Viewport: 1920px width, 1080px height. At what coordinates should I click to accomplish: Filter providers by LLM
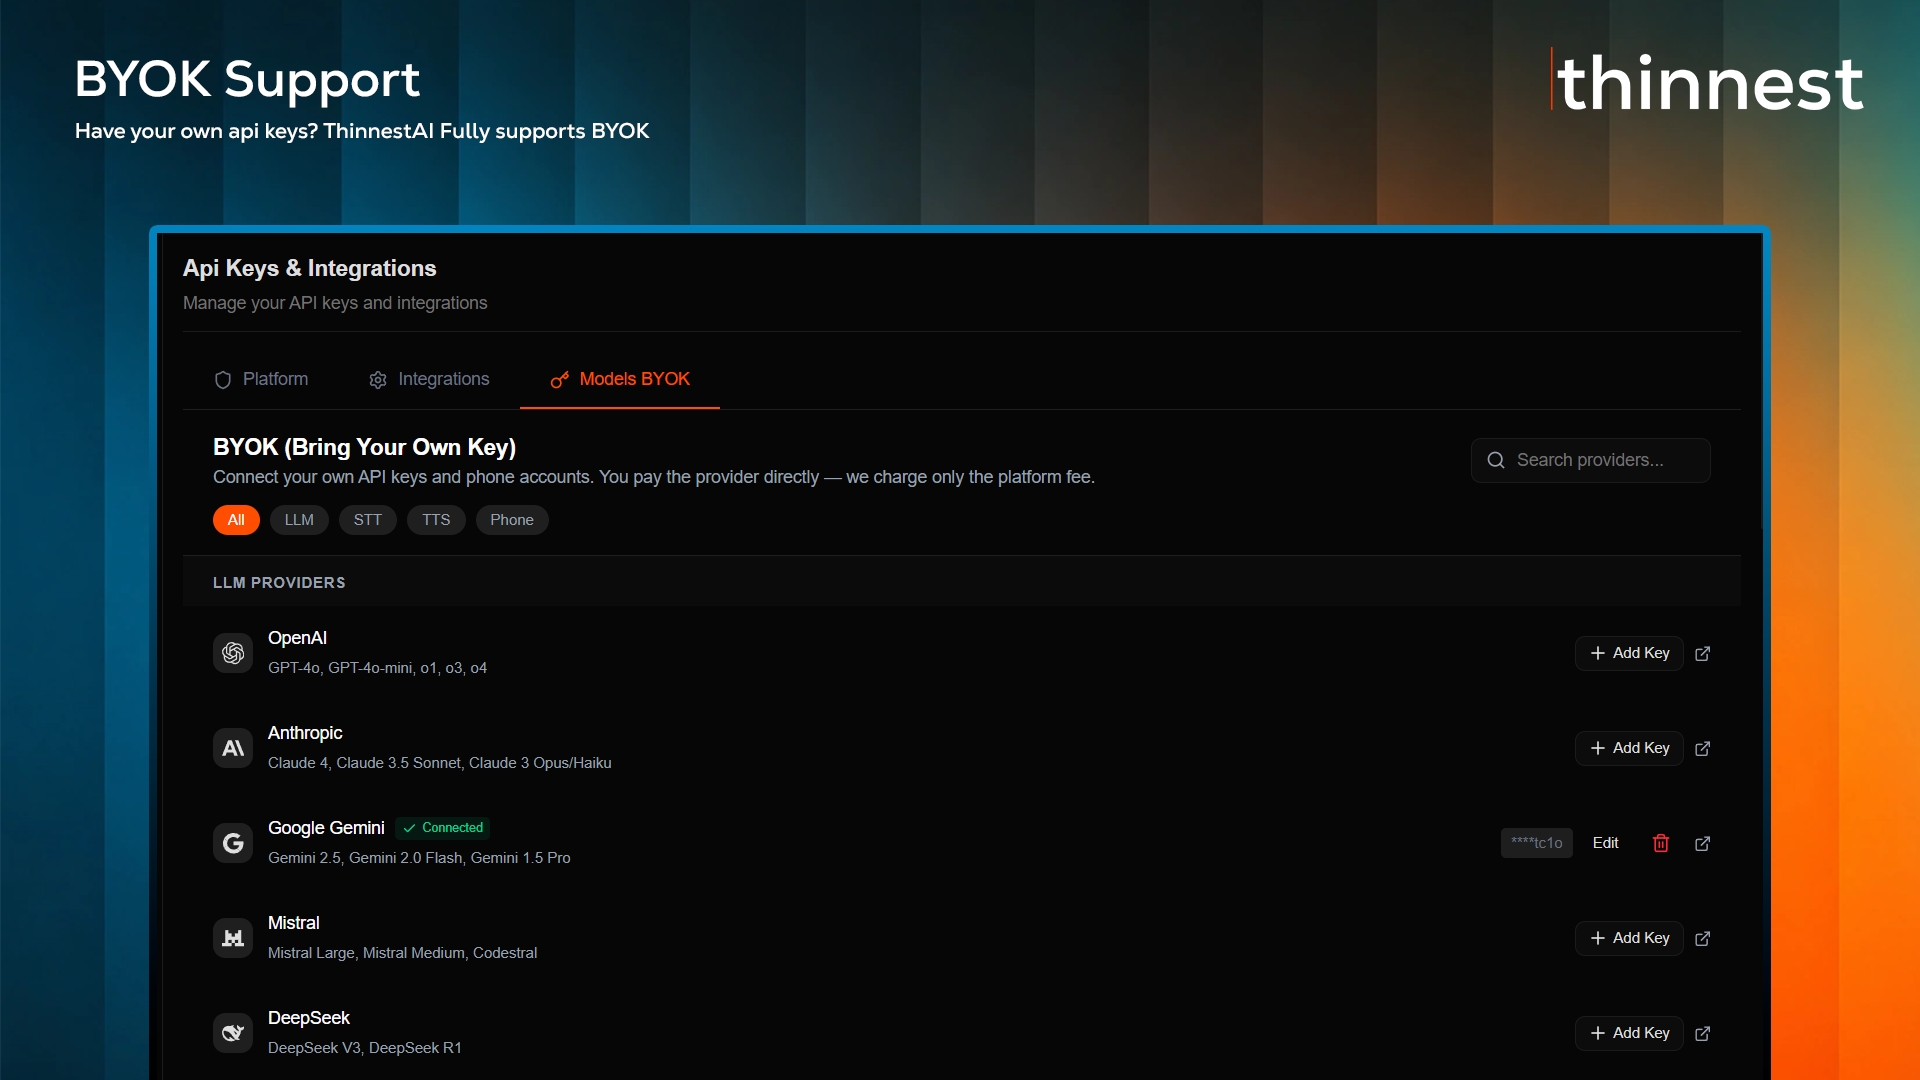point(299,520)
